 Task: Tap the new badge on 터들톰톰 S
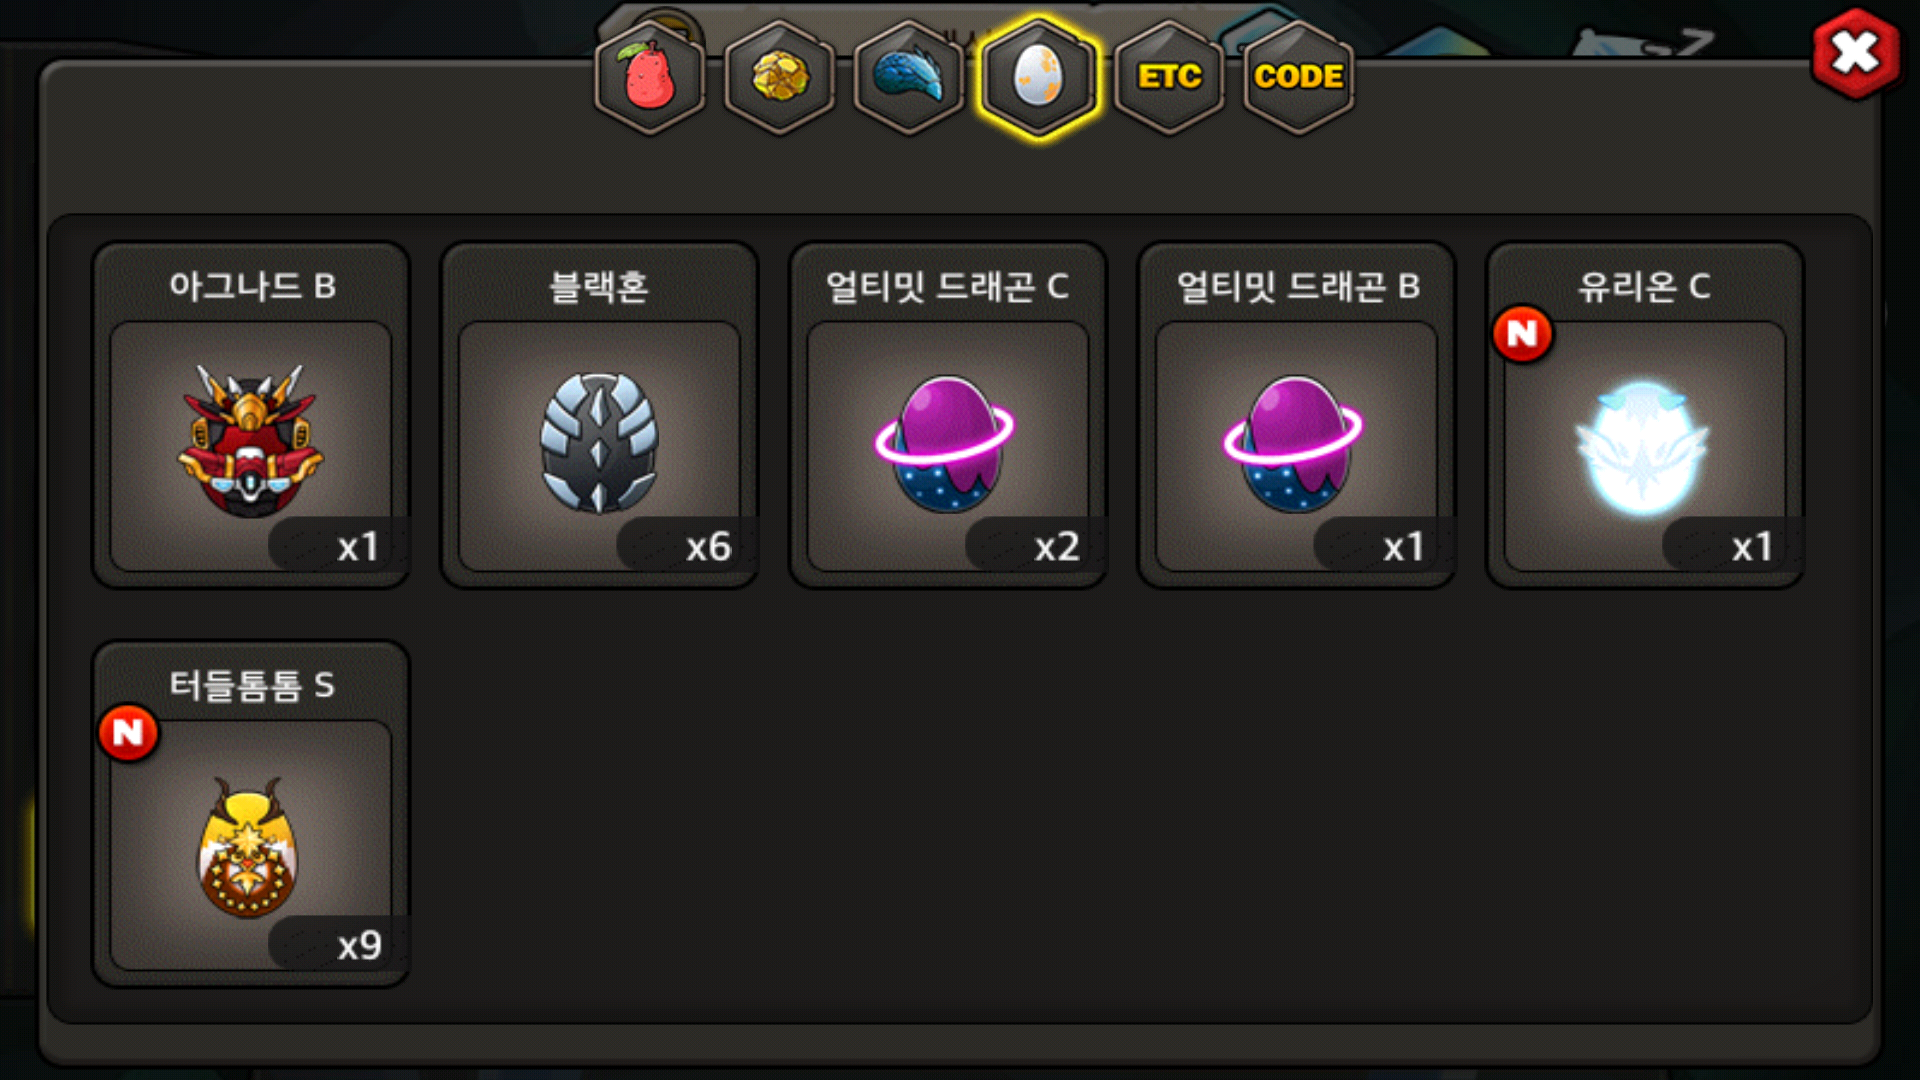click(x=128, y=733)
